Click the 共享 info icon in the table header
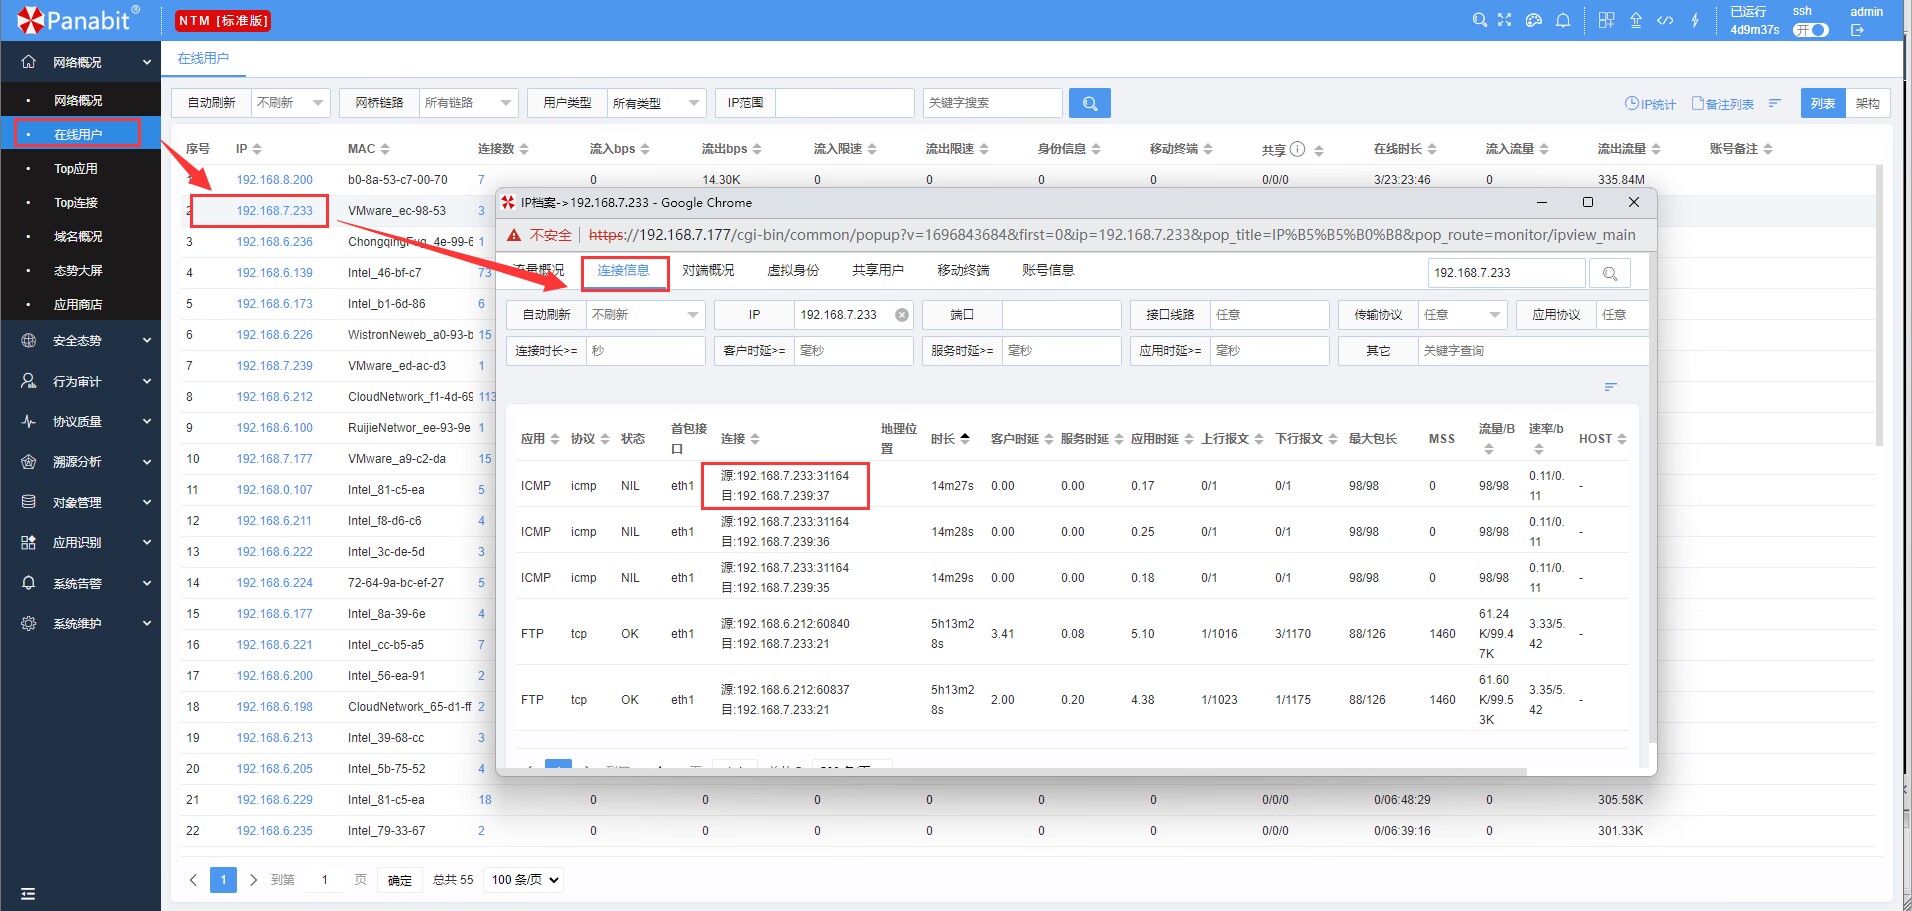The image size is (1912, 911). 1298,149
